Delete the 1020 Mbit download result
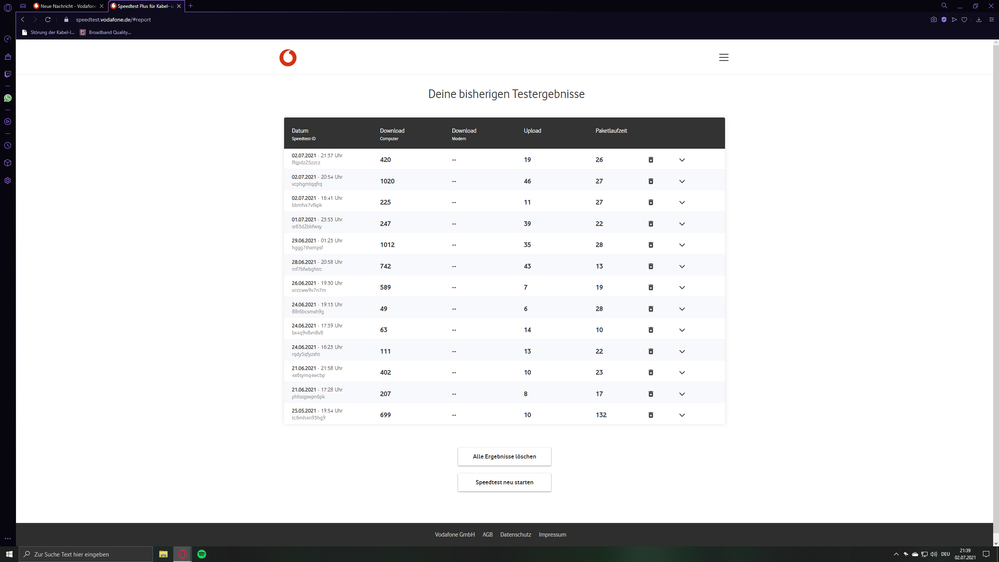999x562 pixels. (650, 181)
